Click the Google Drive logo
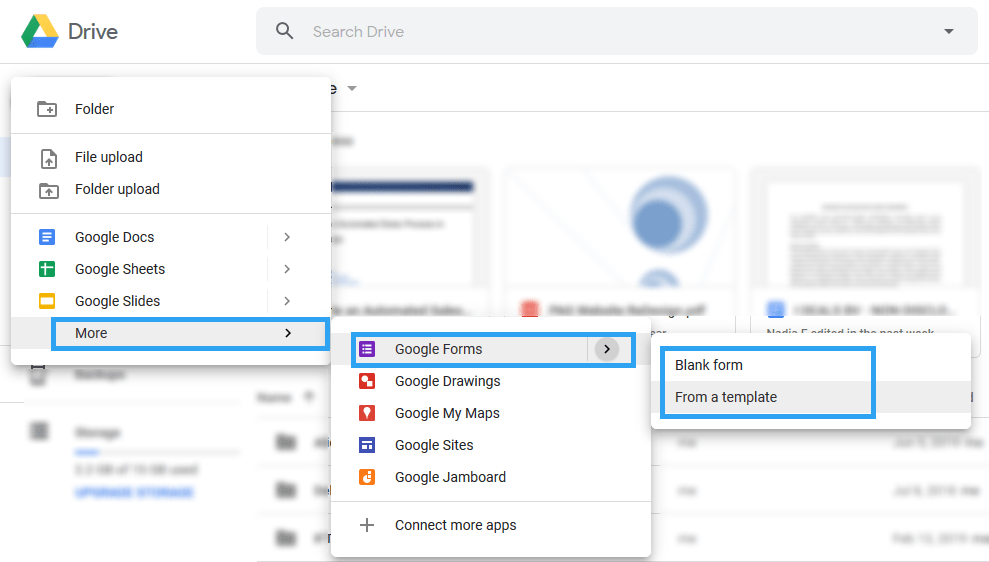The width and height of the screenshot is (989, 562). [40, 31]
